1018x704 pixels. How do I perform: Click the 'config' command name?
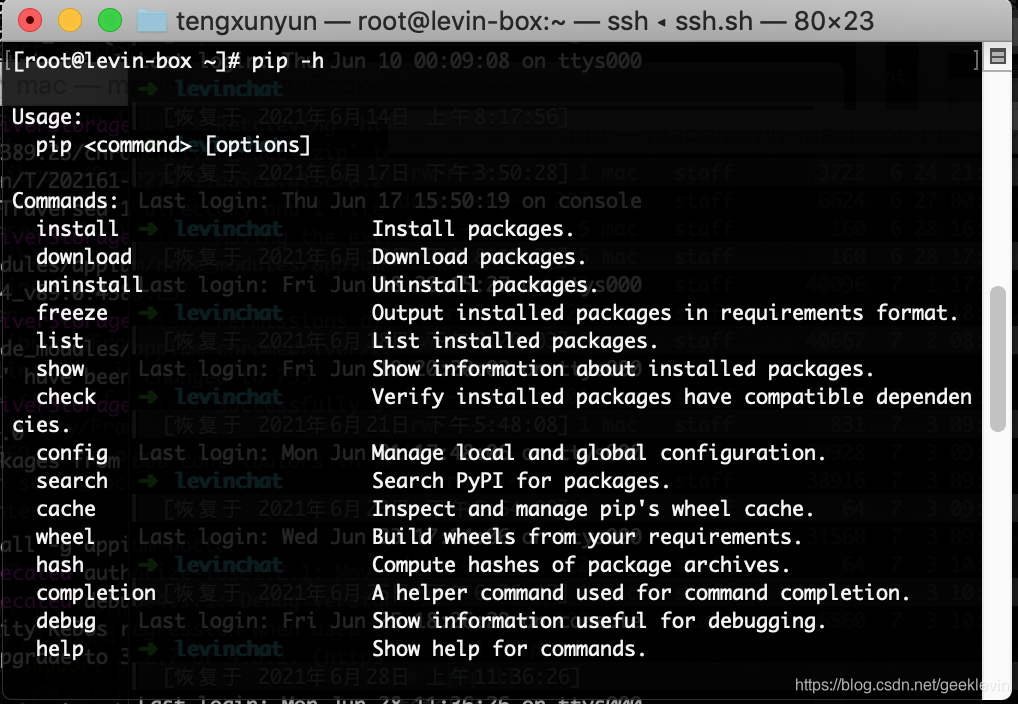(x=72, y=453)
